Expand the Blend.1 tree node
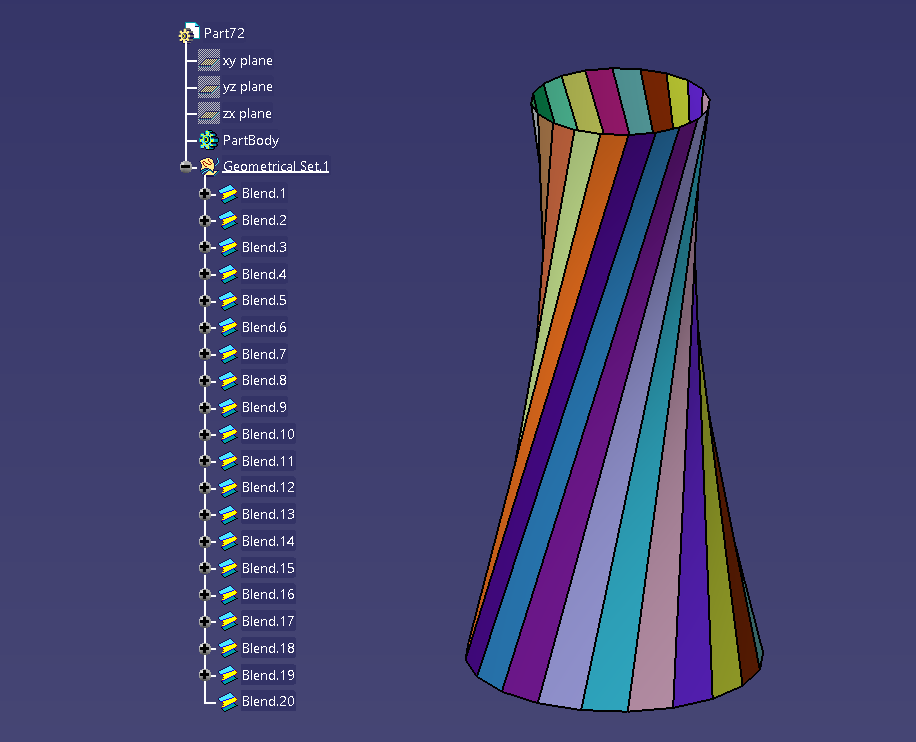Image resolution: width=916 pixels, height=742 pixels. click(x=204, y=193)
